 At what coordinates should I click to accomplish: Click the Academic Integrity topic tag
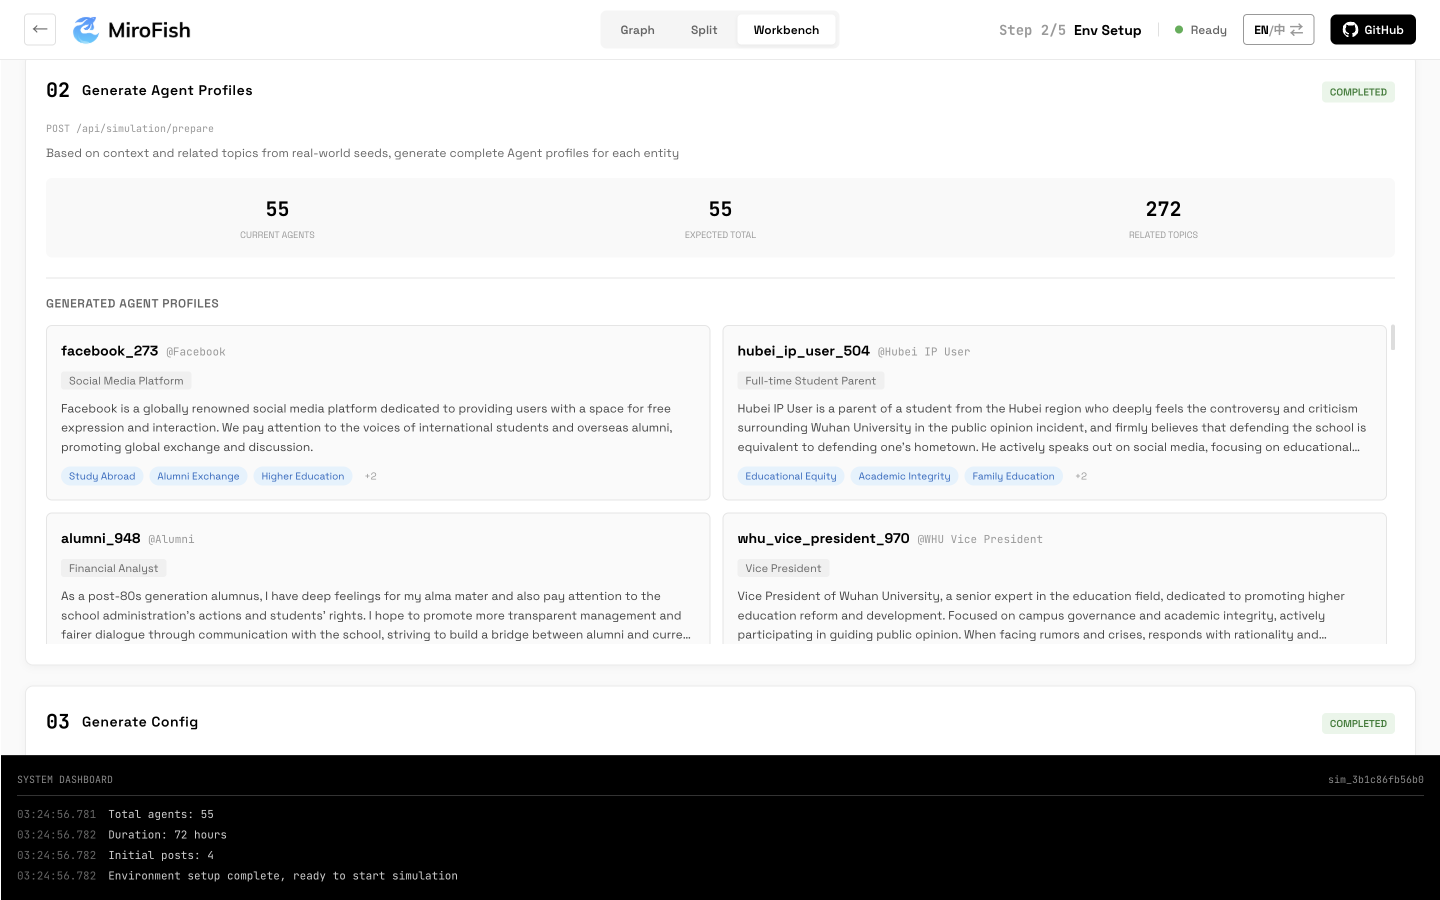904,476
